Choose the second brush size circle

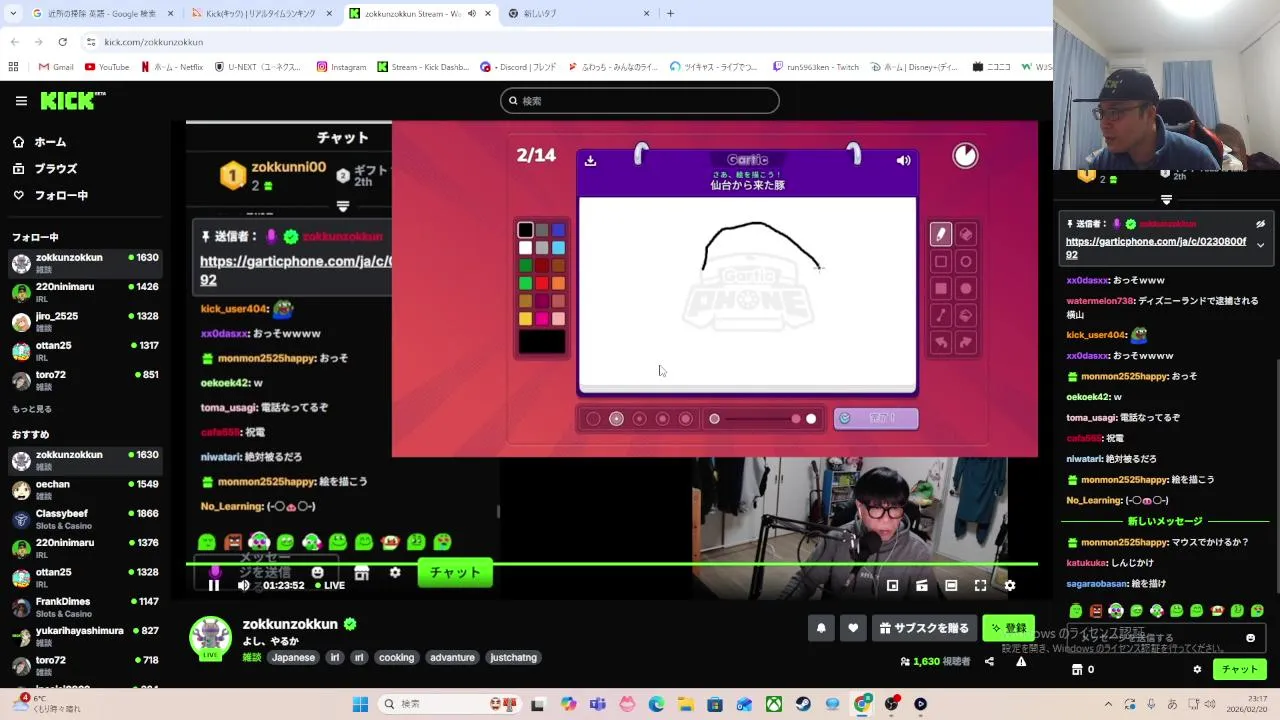[x=616, y=419]
